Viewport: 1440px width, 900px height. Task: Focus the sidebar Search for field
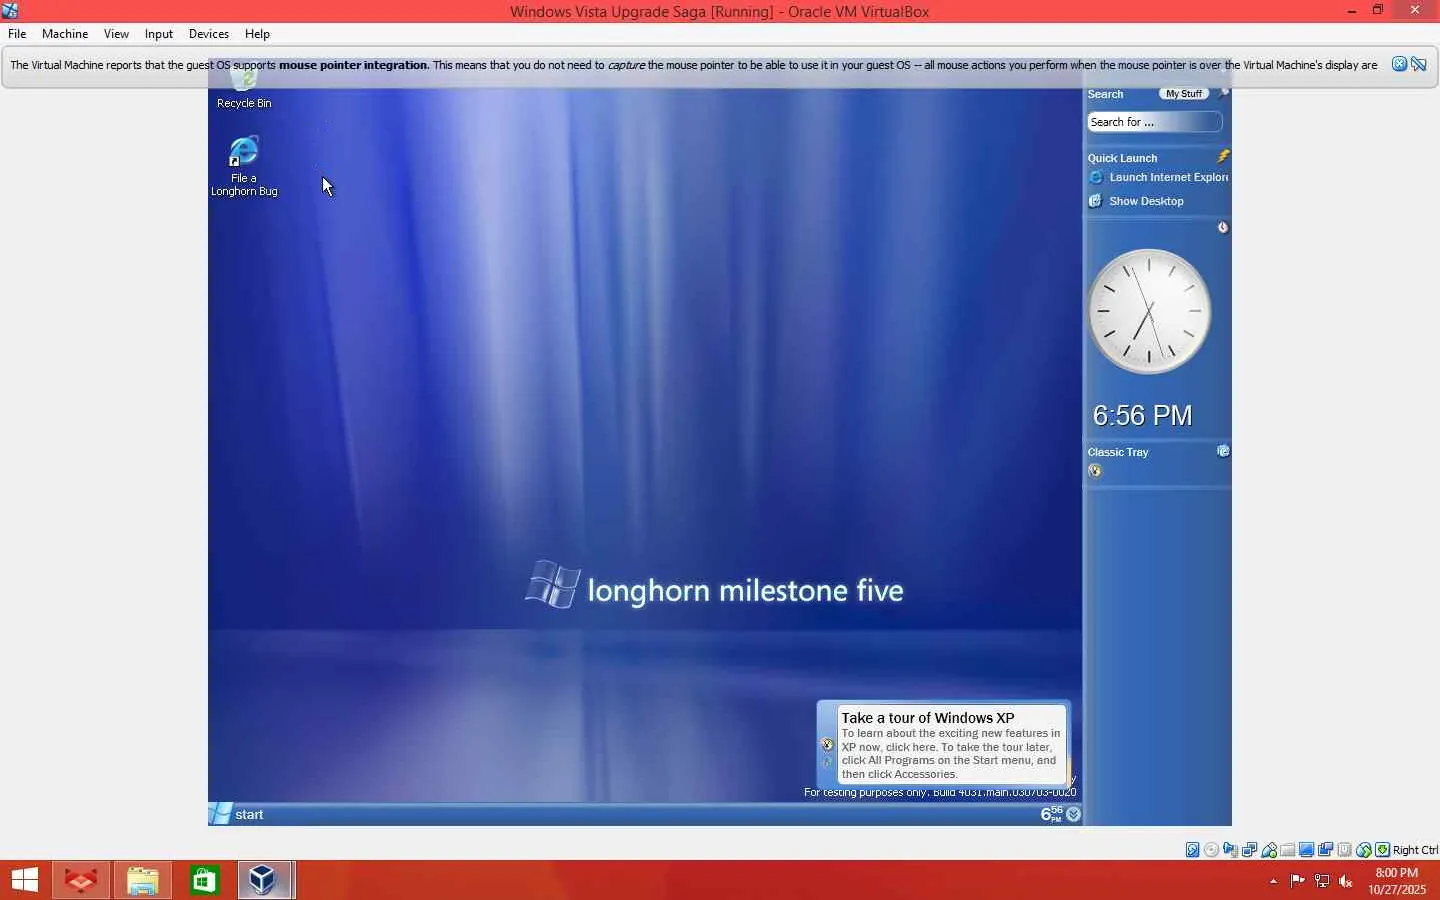(x=1154, y=122)
